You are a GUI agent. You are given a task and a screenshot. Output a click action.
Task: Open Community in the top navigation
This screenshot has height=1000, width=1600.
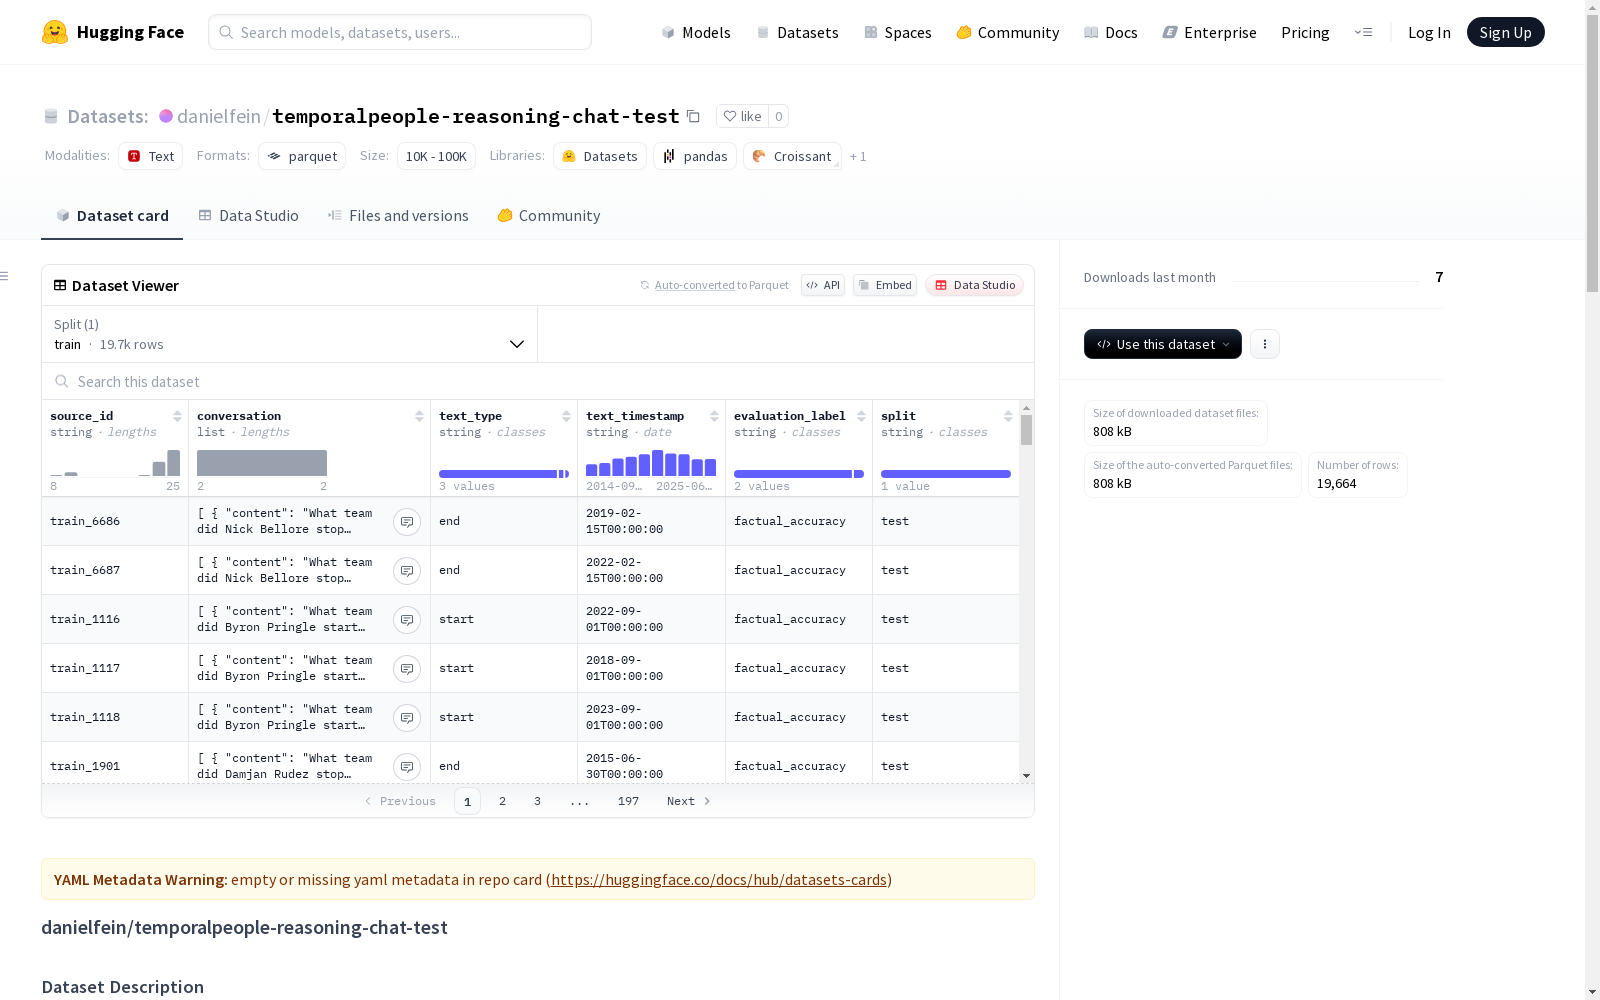coord(1008,32)
